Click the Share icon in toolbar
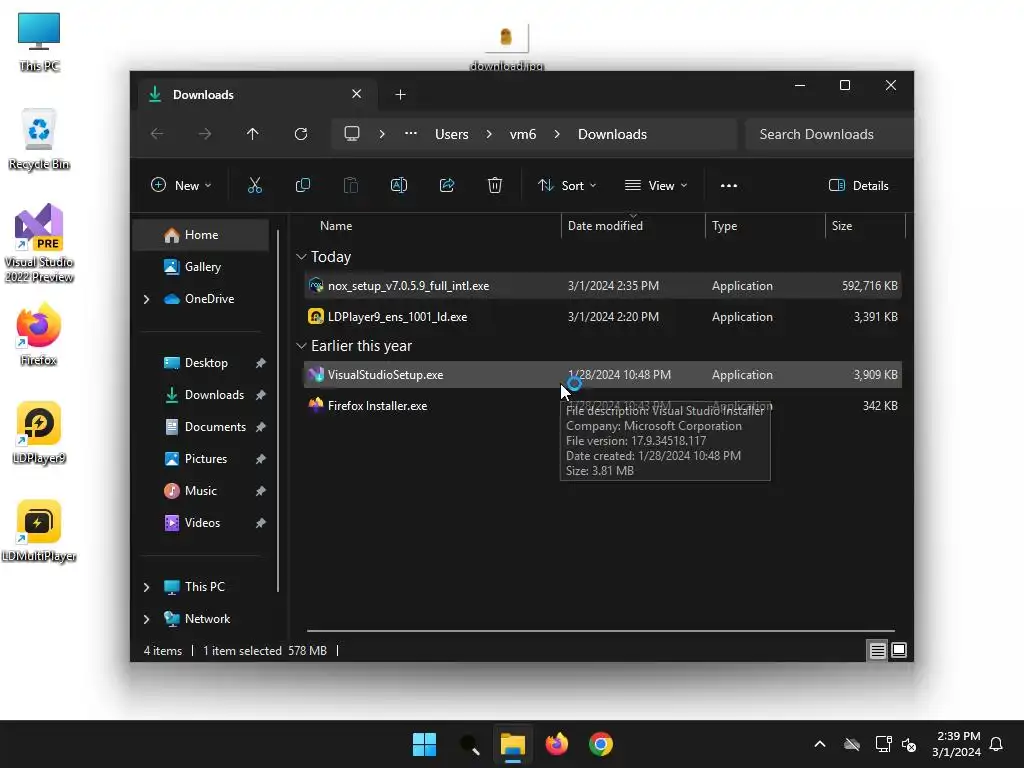This screenshot has width=1024, height=768. [x=447, y=185]
